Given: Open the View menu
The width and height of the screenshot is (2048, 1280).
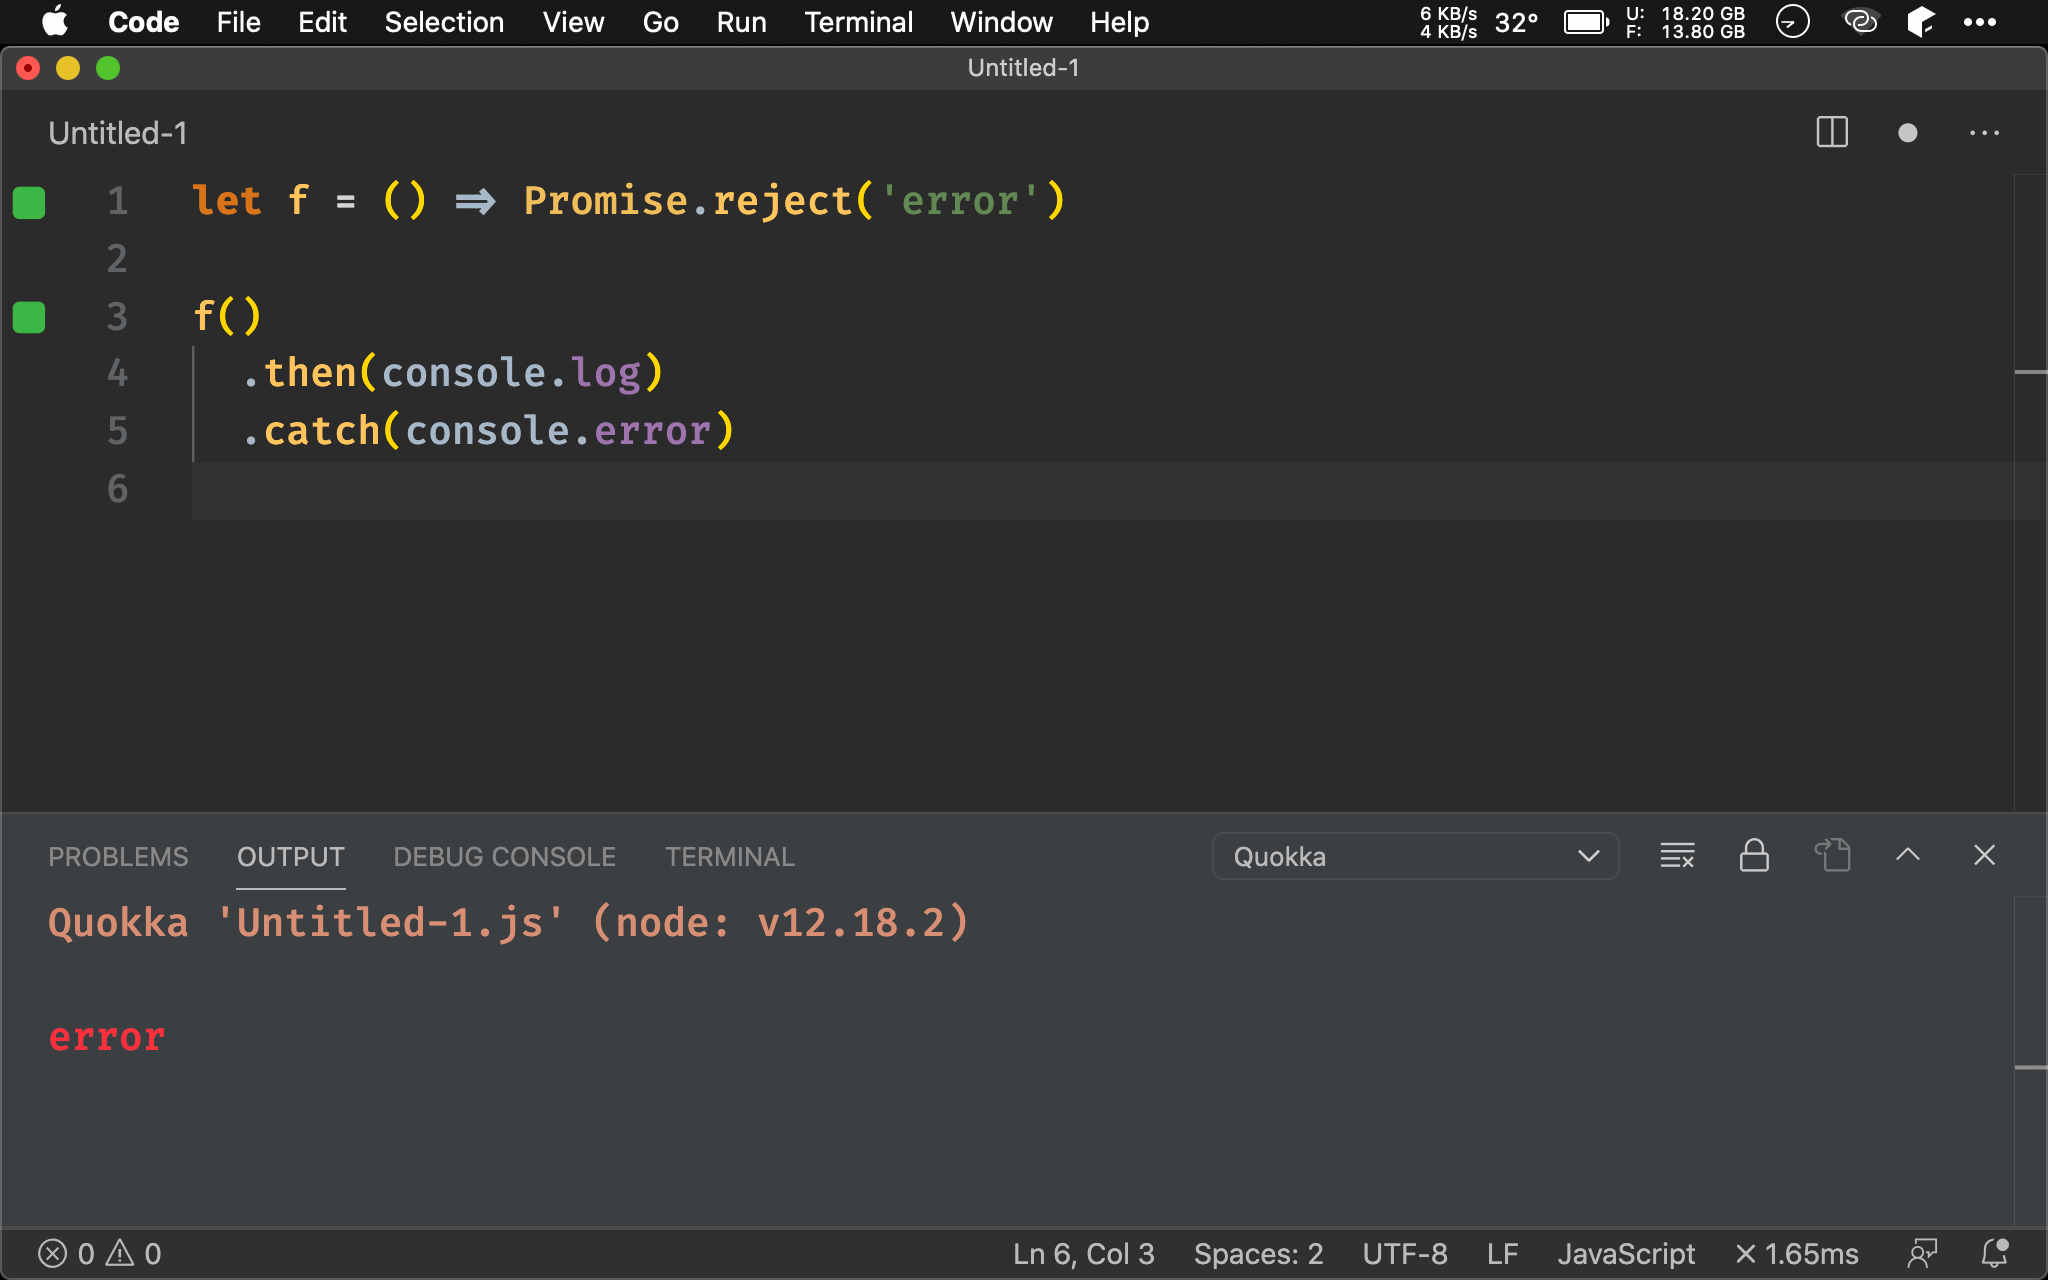Looking at the screenshot, I should pos(573,22).
